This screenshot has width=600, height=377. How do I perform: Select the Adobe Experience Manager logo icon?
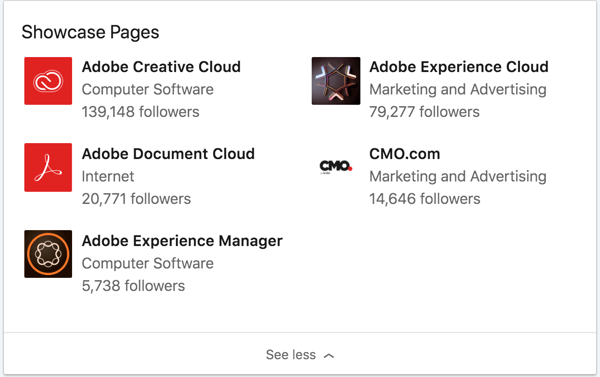pyautogui.click(x=48, y=254)
